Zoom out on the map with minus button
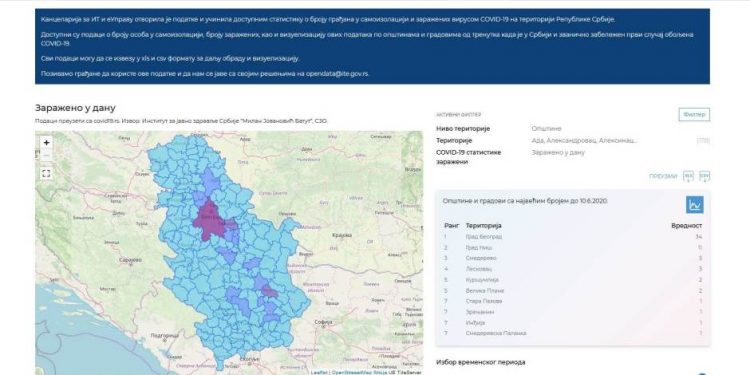 46,155
